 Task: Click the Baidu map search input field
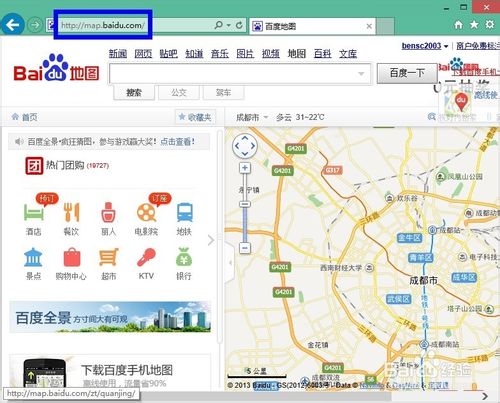240,73
